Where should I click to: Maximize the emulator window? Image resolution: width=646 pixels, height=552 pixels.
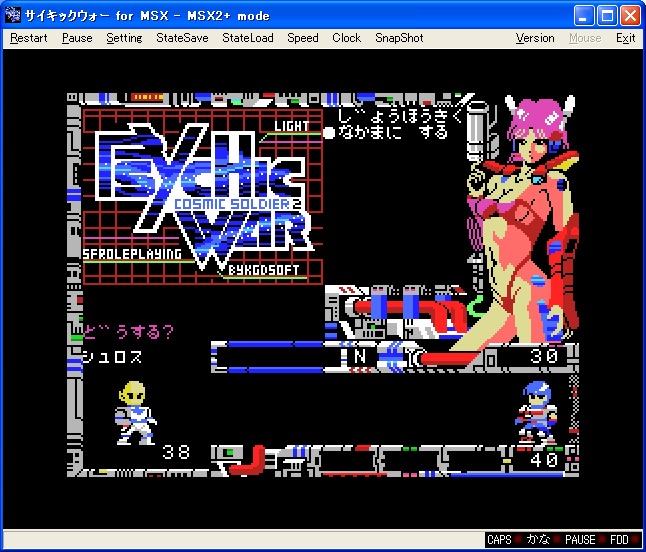tap(607, 15)
